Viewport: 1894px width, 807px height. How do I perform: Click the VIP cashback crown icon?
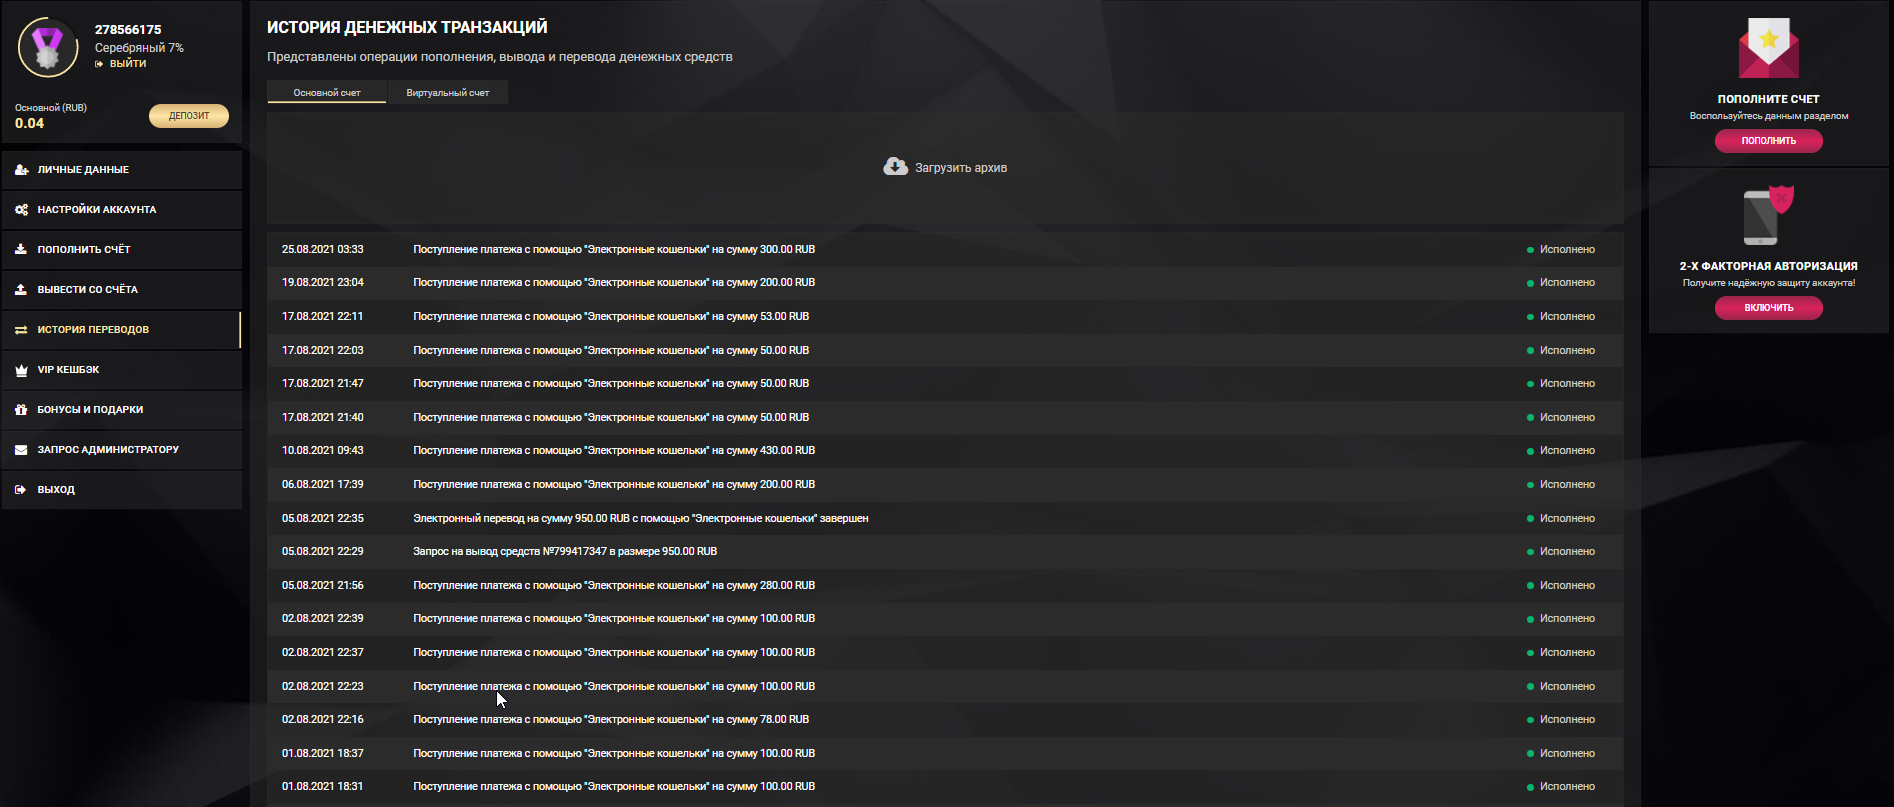tap(21, 370)
